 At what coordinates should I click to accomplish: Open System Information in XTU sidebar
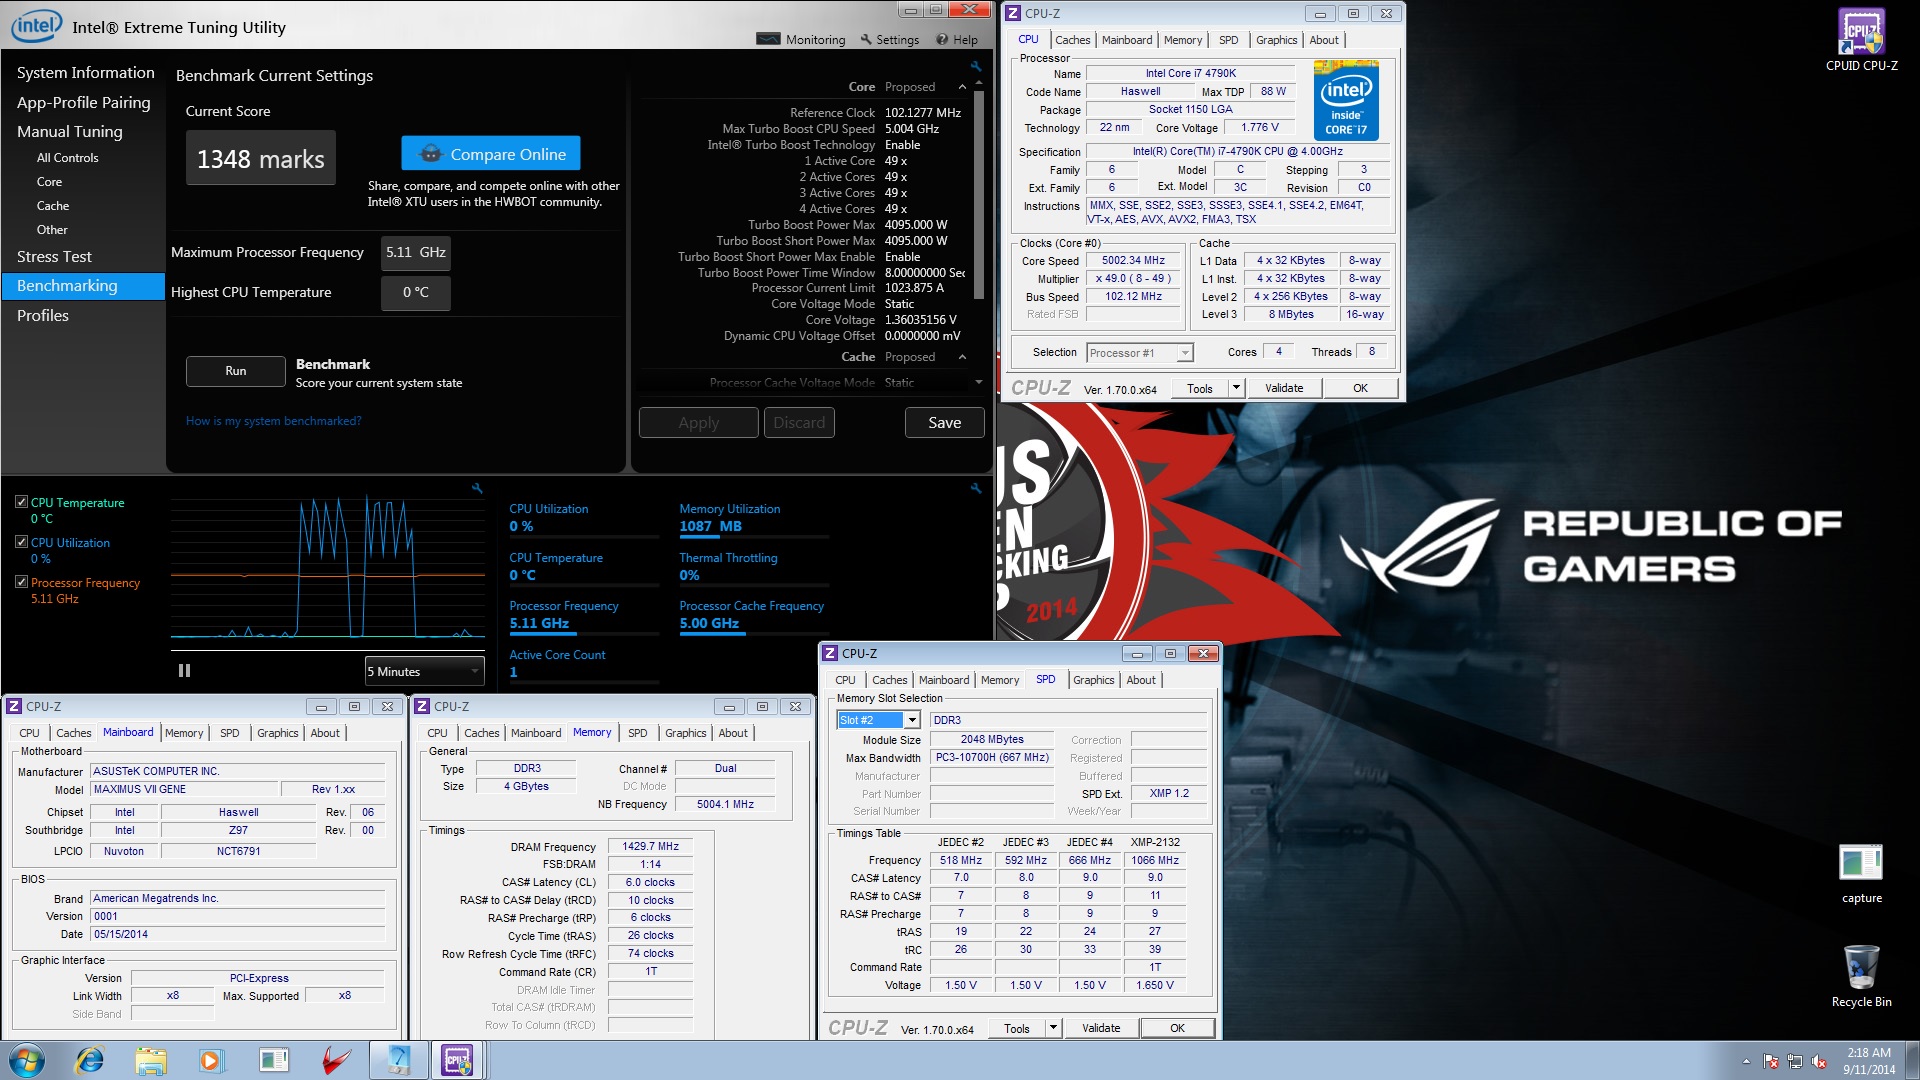(85, 73)
